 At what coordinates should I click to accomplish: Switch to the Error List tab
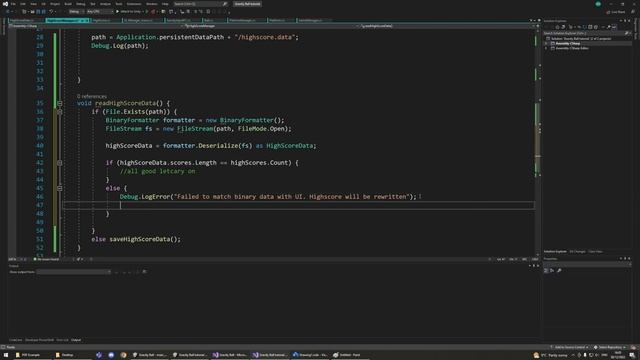click(62, 340)
